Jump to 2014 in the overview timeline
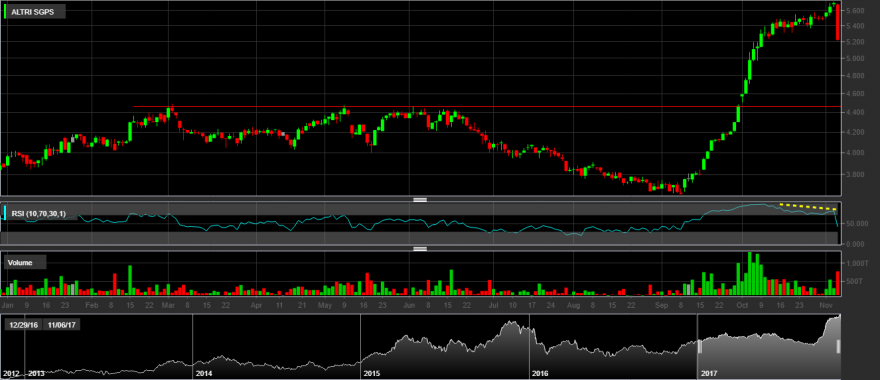880x380 pixels. [204, 373]
